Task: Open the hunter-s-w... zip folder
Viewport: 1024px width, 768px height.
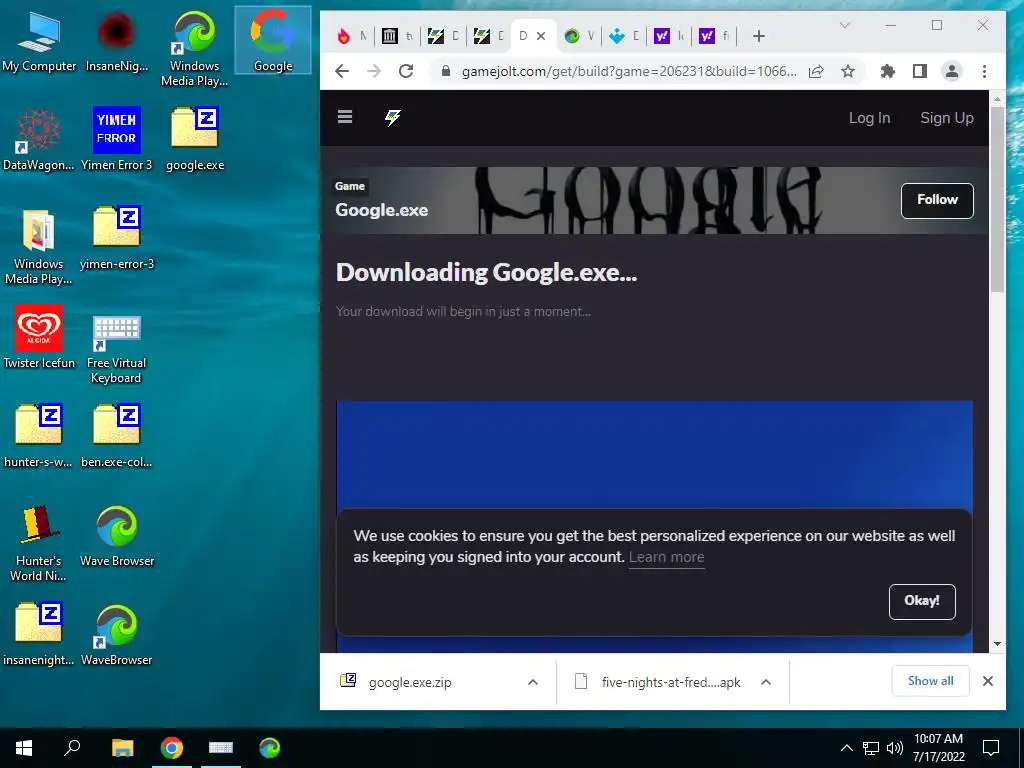Action: click(x=39, y=436)
